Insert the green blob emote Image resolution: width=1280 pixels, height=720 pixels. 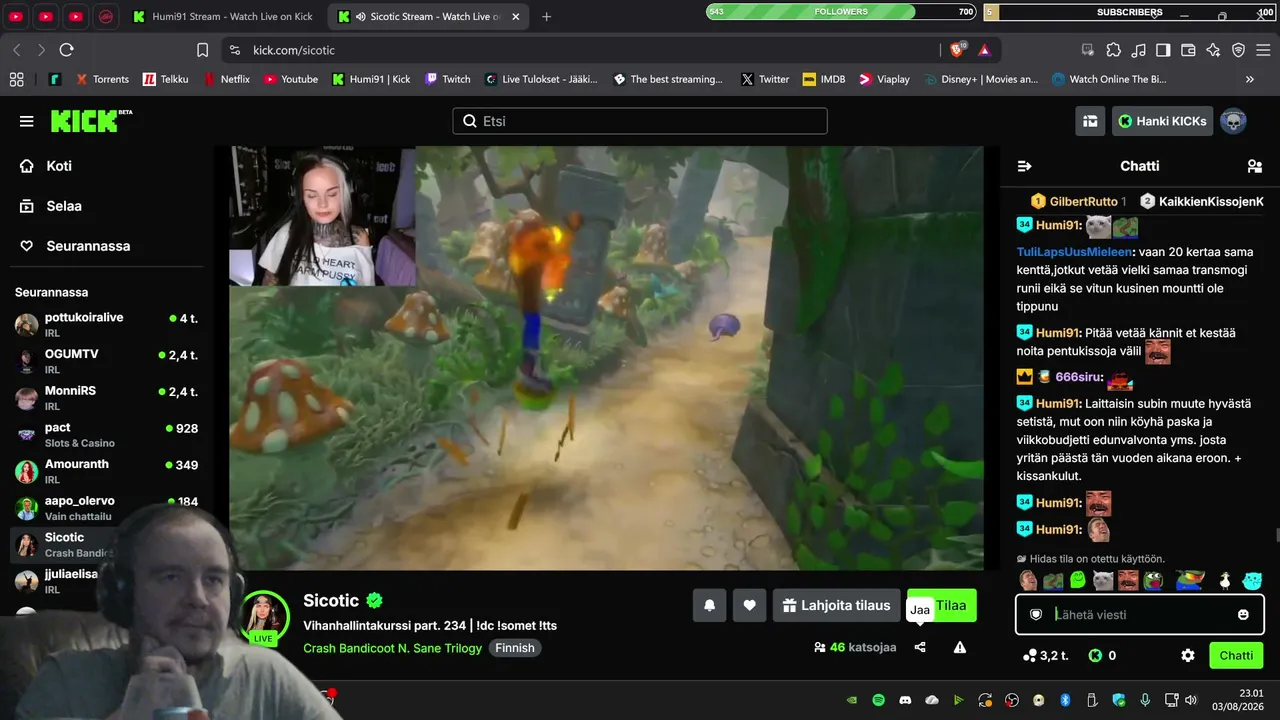[x=1078, y=580]
